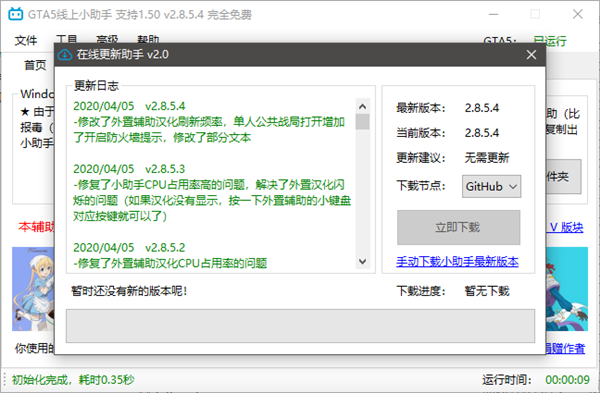The image size is (600, 393).
Task: Click the -修复了外置辅助汉化CPU占用率的问题 log line
Action: (170, 263)
